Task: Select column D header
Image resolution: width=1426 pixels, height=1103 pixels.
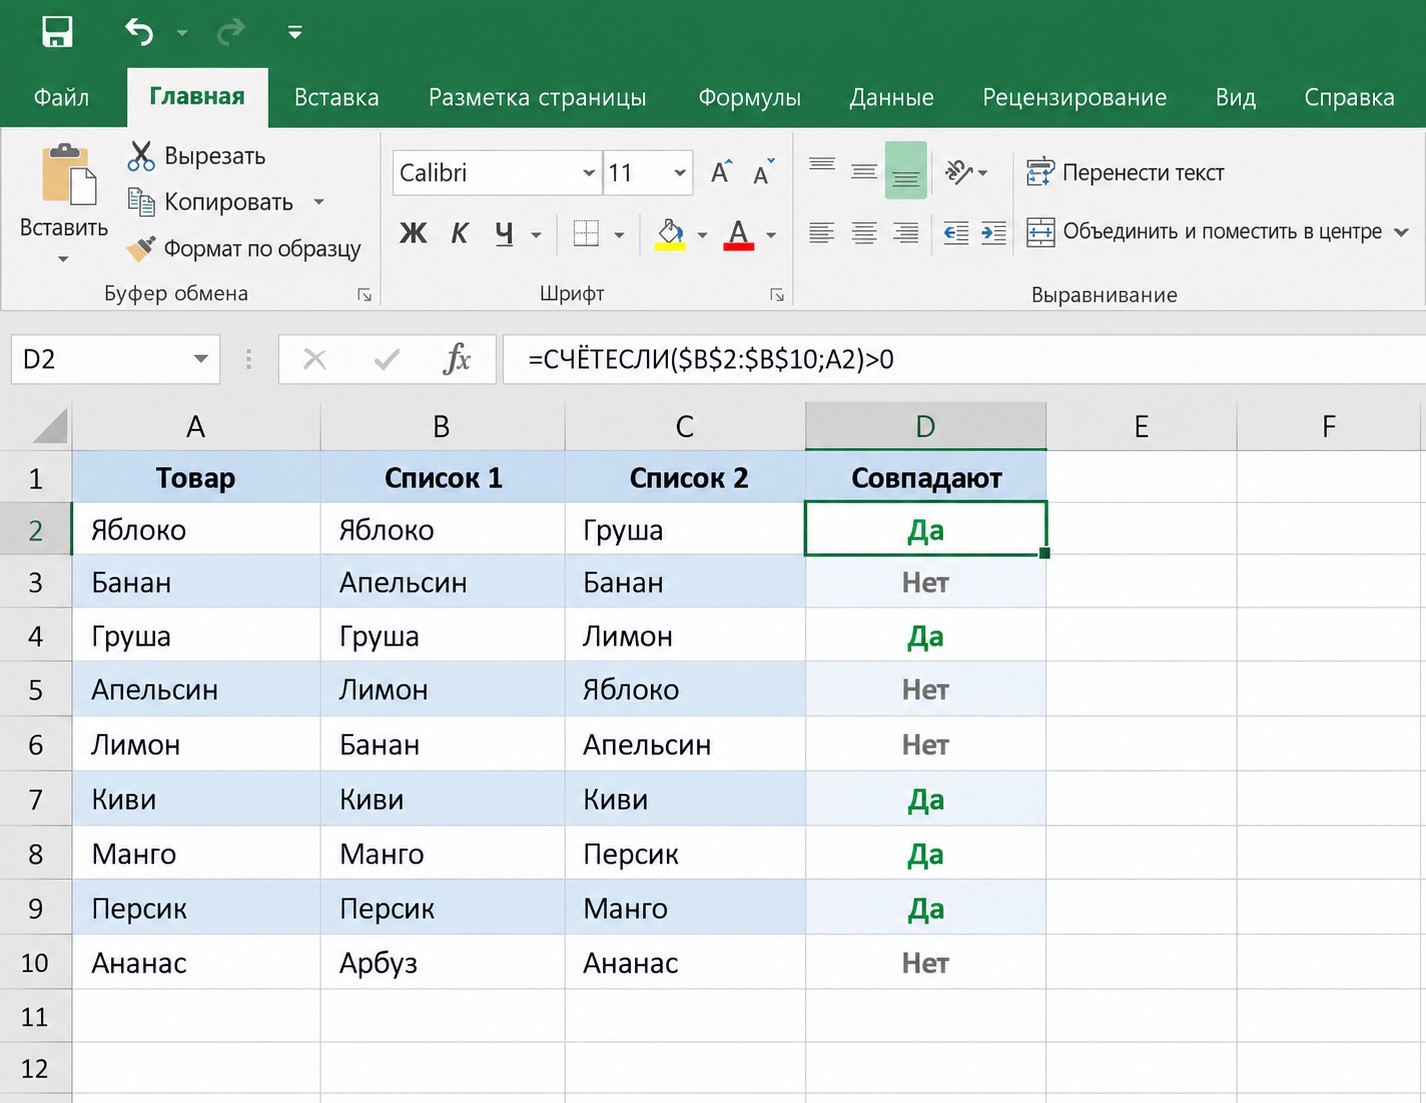Action: [926, 427]
